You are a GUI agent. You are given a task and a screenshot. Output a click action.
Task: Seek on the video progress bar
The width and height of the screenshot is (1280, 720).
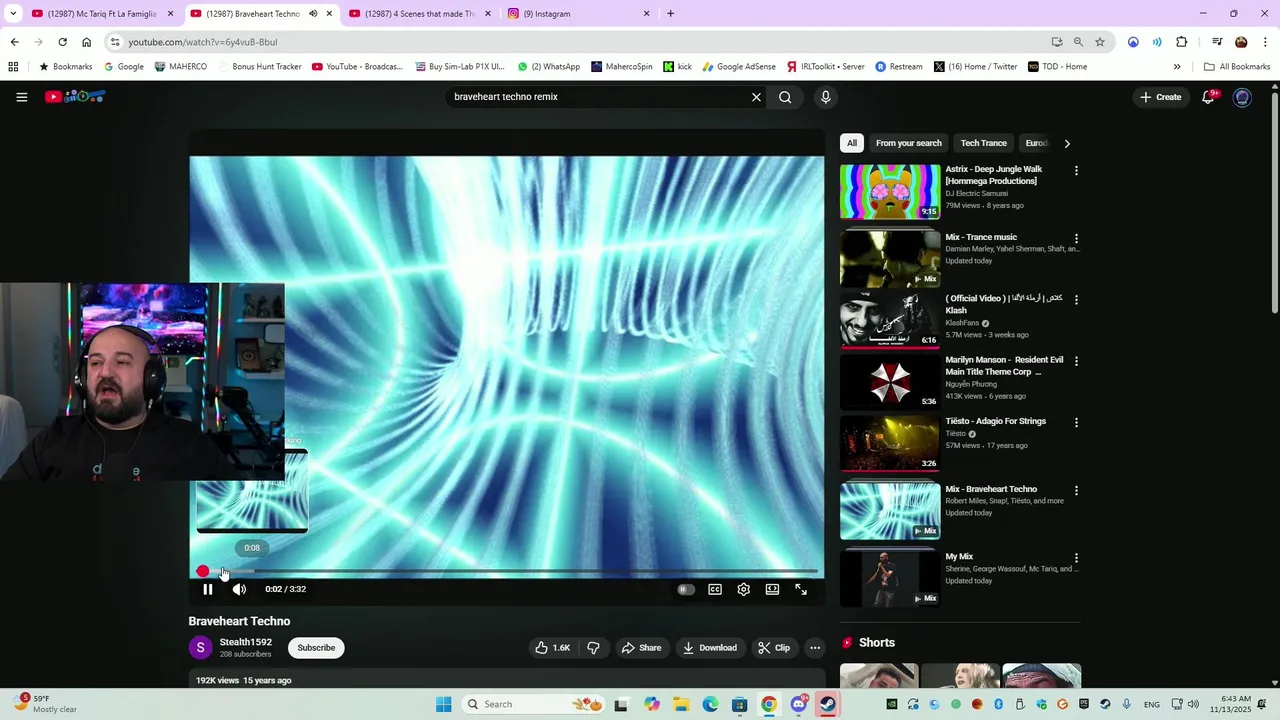[507, 571]
